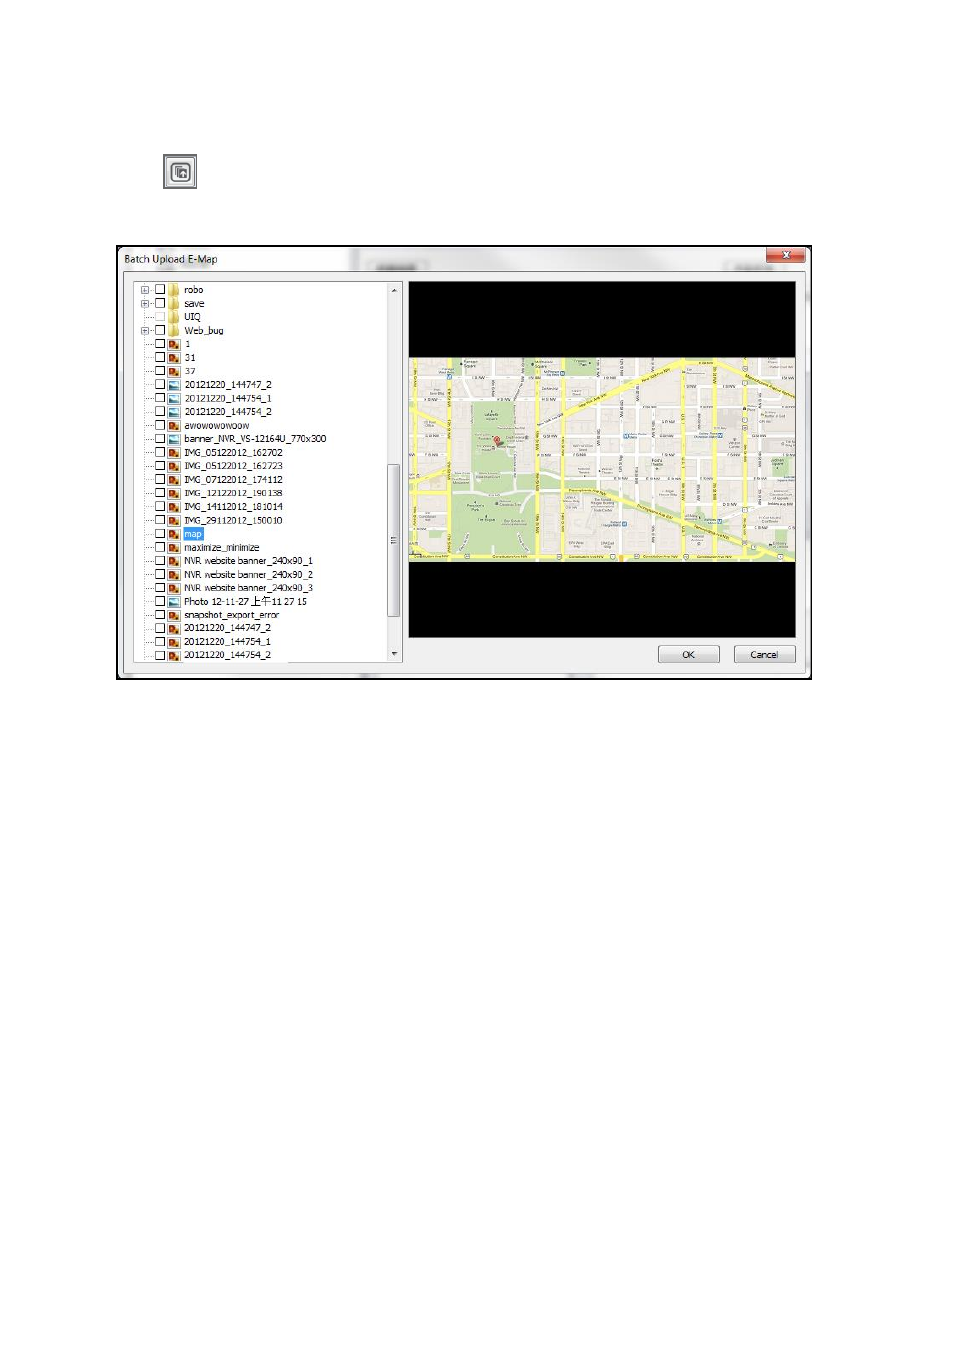The width and height of the screenshot is (955, 1350).
Task: Select file name 'IMG_07122012_174112'
Action: click(x=233, y=479)
